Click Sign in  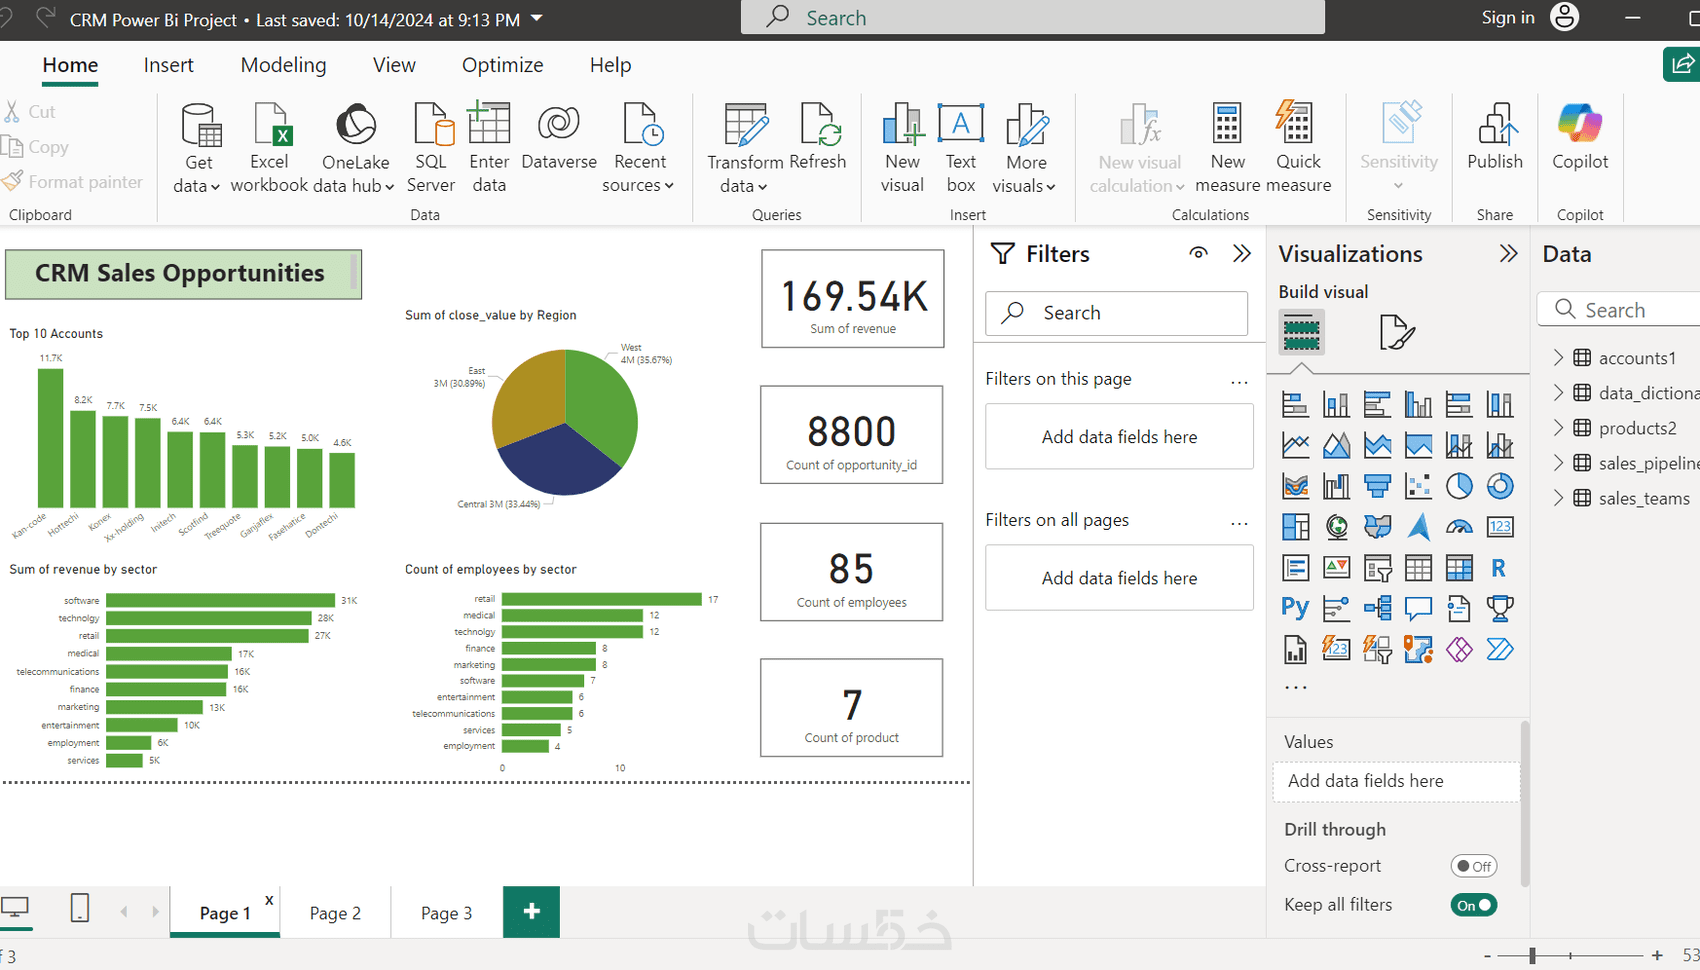(x=1508, y=17)
